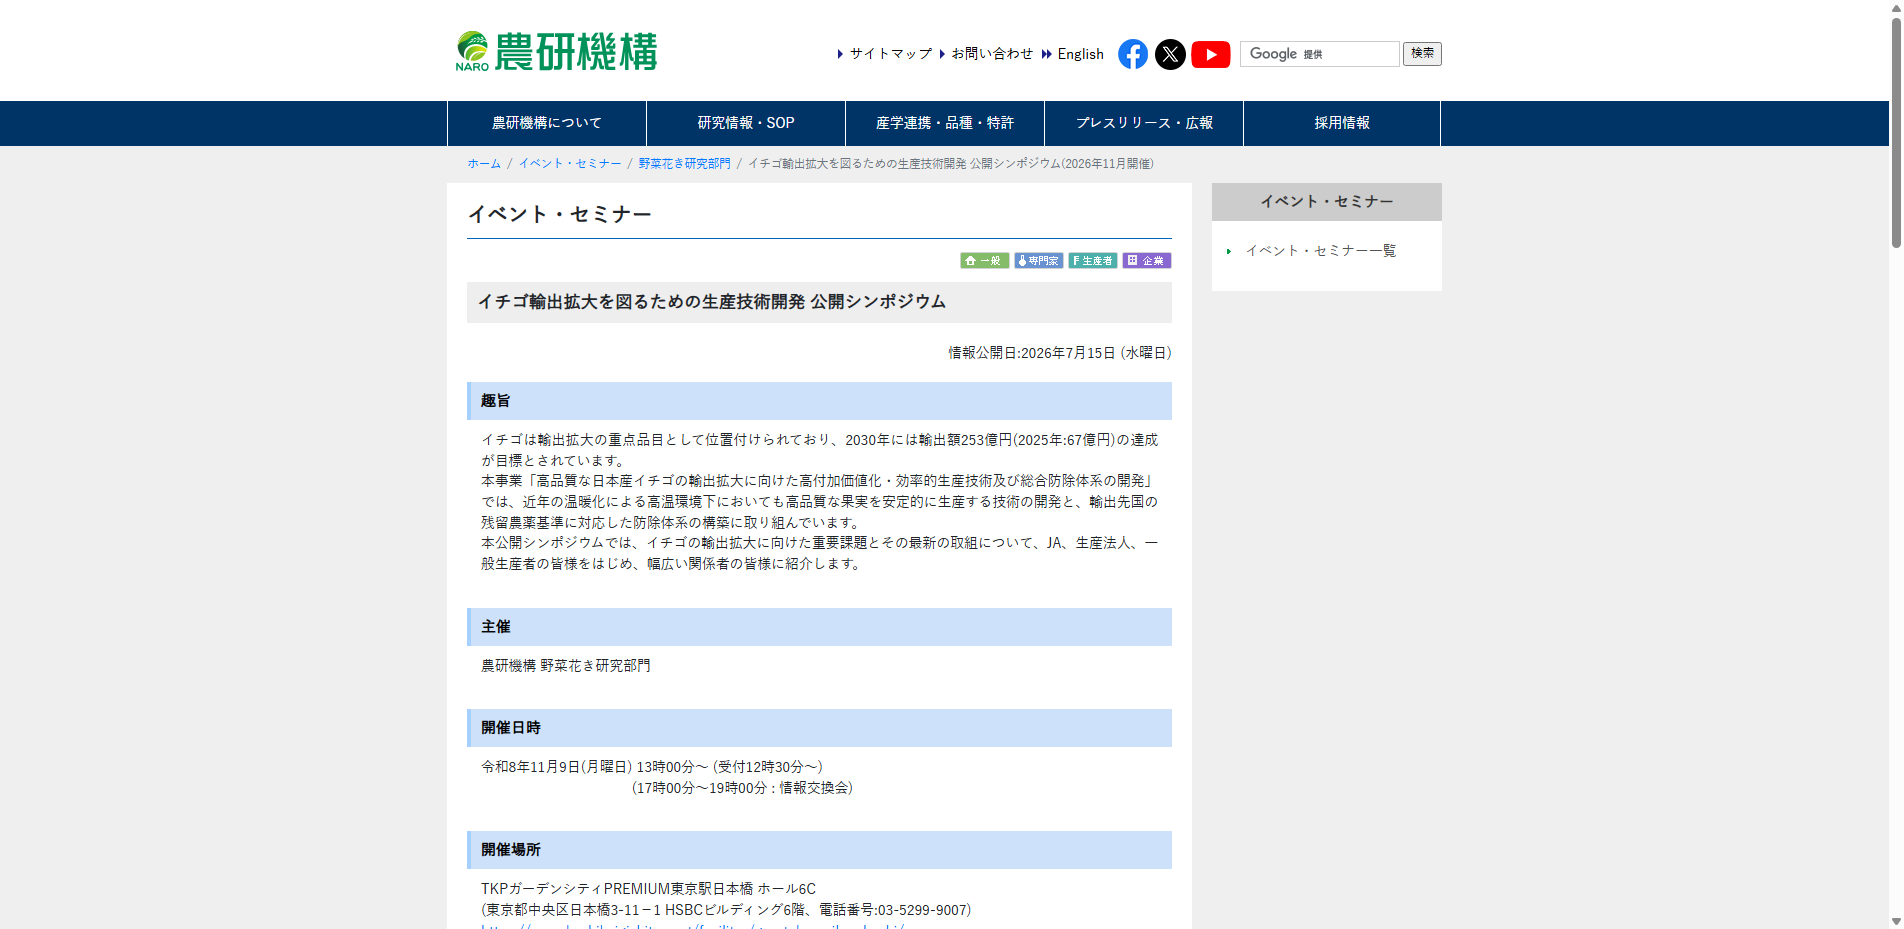Click the venue address line with 03-5299-9007
The width and height of the screenshot is (1904, 929).
click(x=726, y=910)
